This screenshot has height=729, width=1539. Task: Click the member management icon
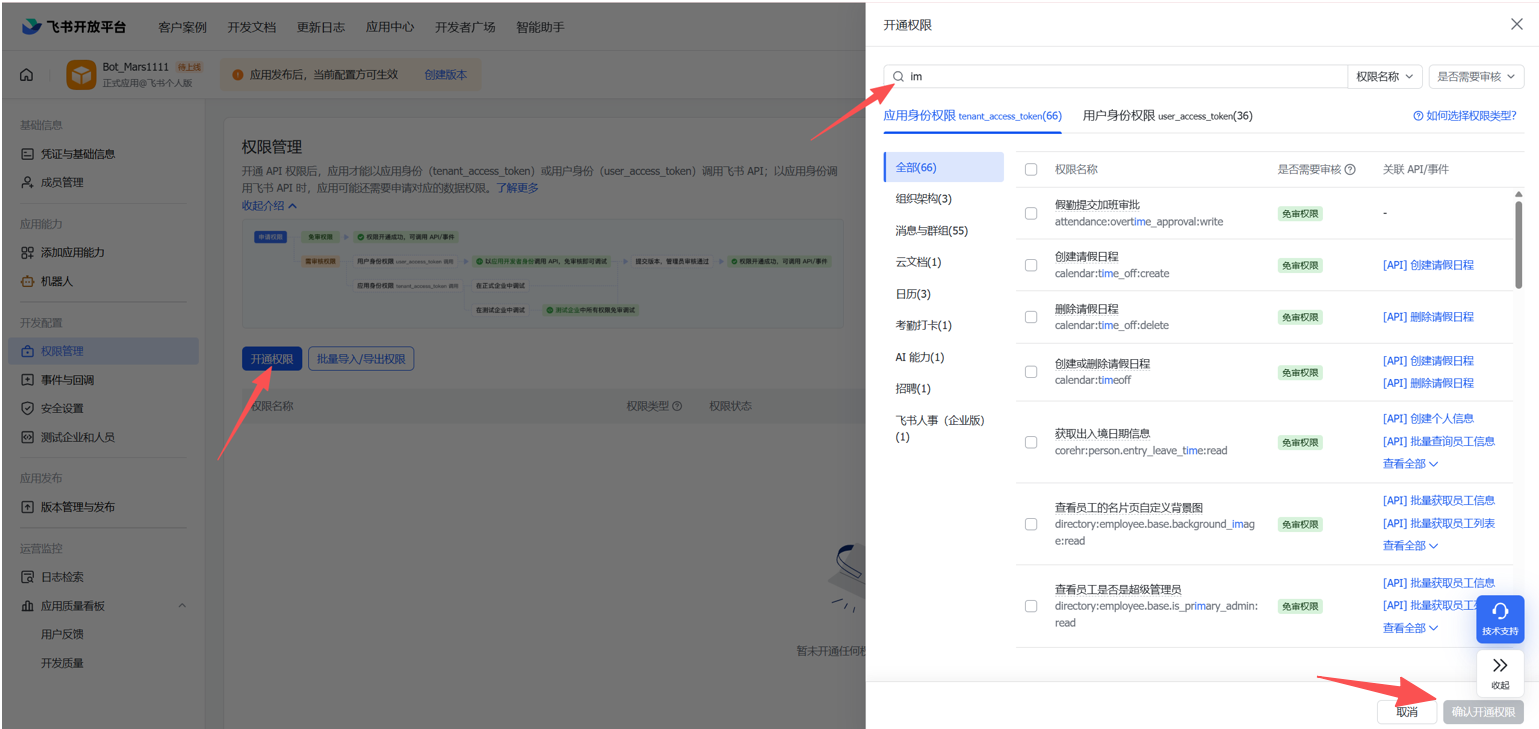click(27, 182)
